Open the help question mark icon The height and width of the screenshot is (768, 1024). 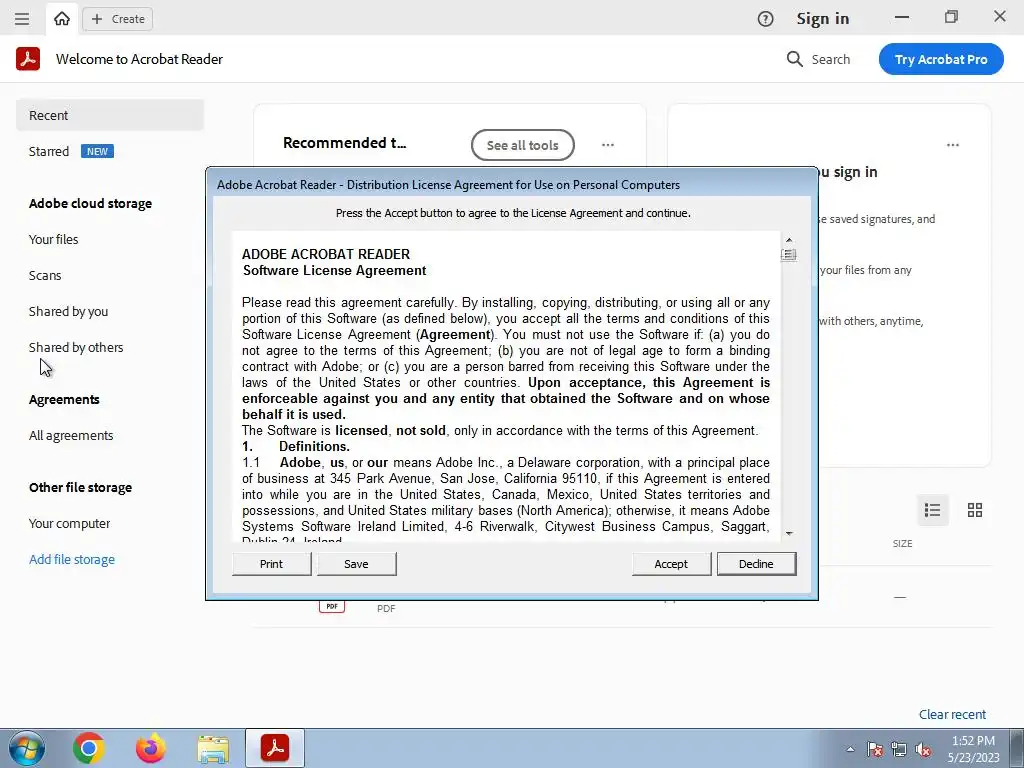[765, 19]
